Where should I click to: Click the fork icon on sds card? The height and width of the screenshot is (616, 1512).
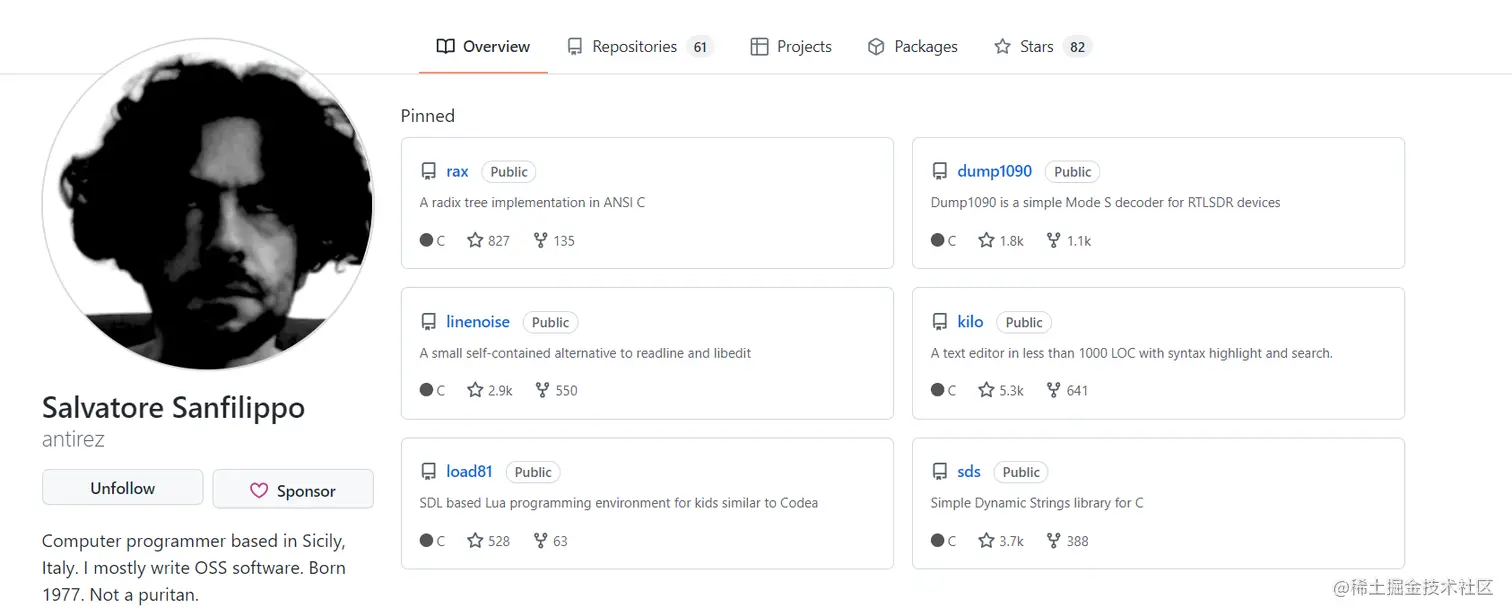click(1053, 541)
